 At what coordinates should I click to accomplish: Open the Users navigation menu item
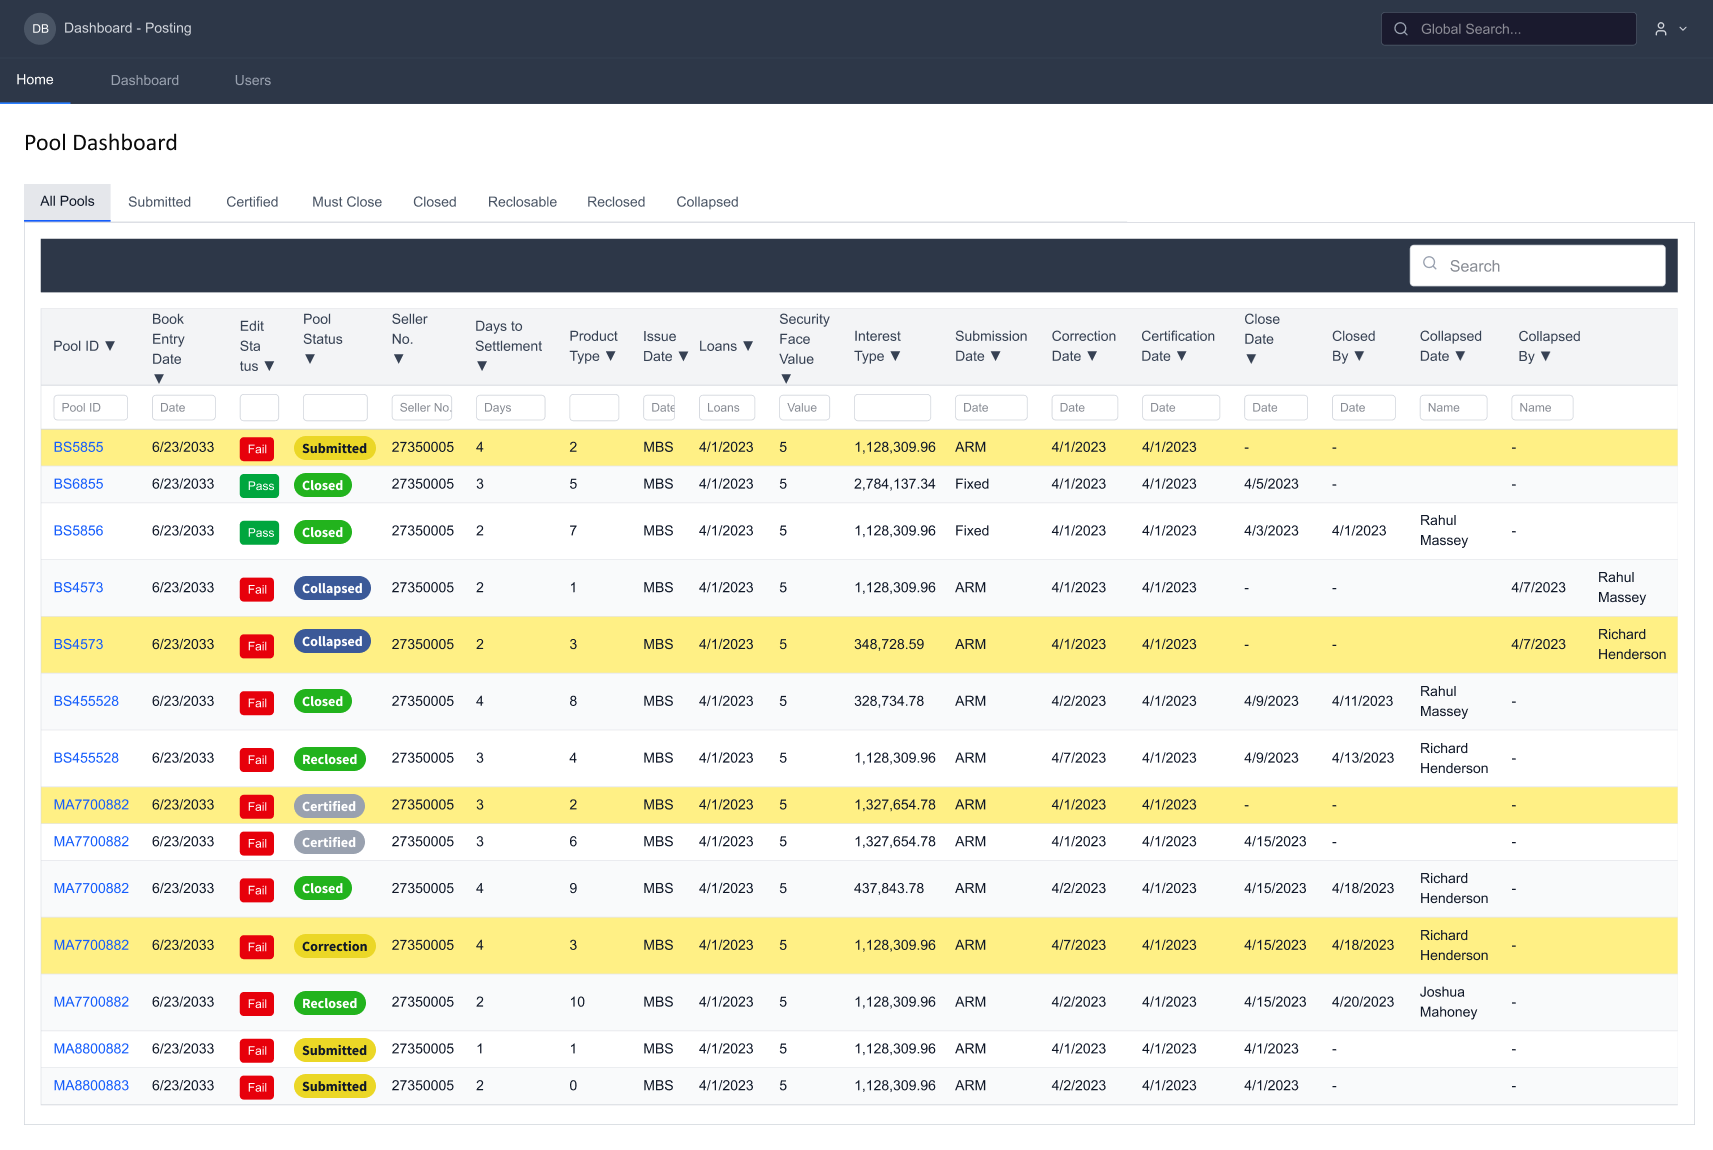click(252, 80)
